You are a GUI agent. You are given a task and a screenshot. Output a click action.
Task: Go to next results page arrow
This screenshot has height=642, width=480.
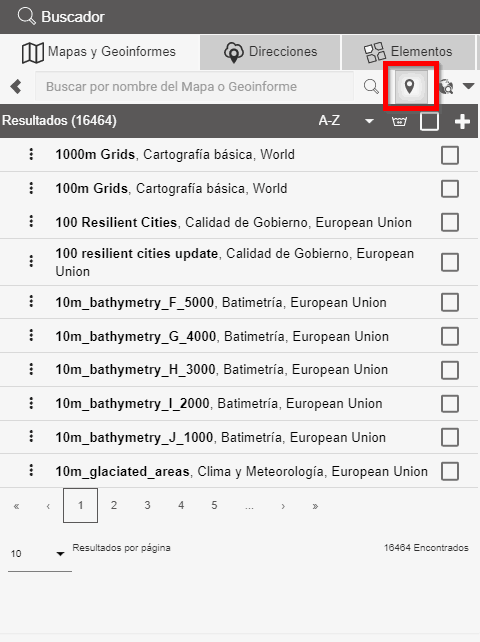283,506
